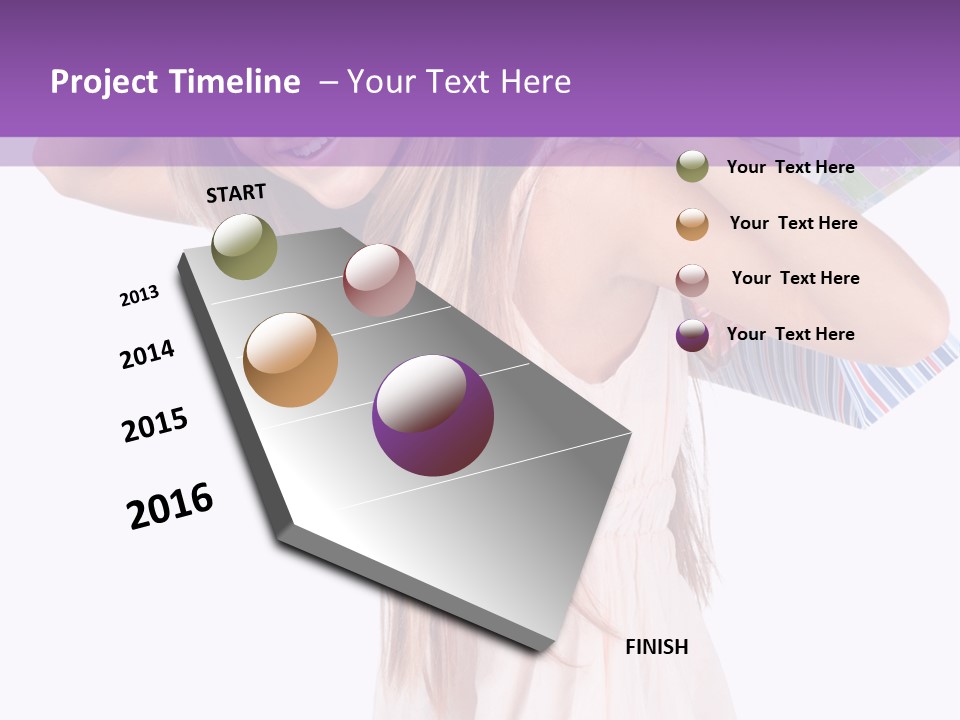Click the START label above the green sphere
Screen dimensions: 960x720
(235, 193)
